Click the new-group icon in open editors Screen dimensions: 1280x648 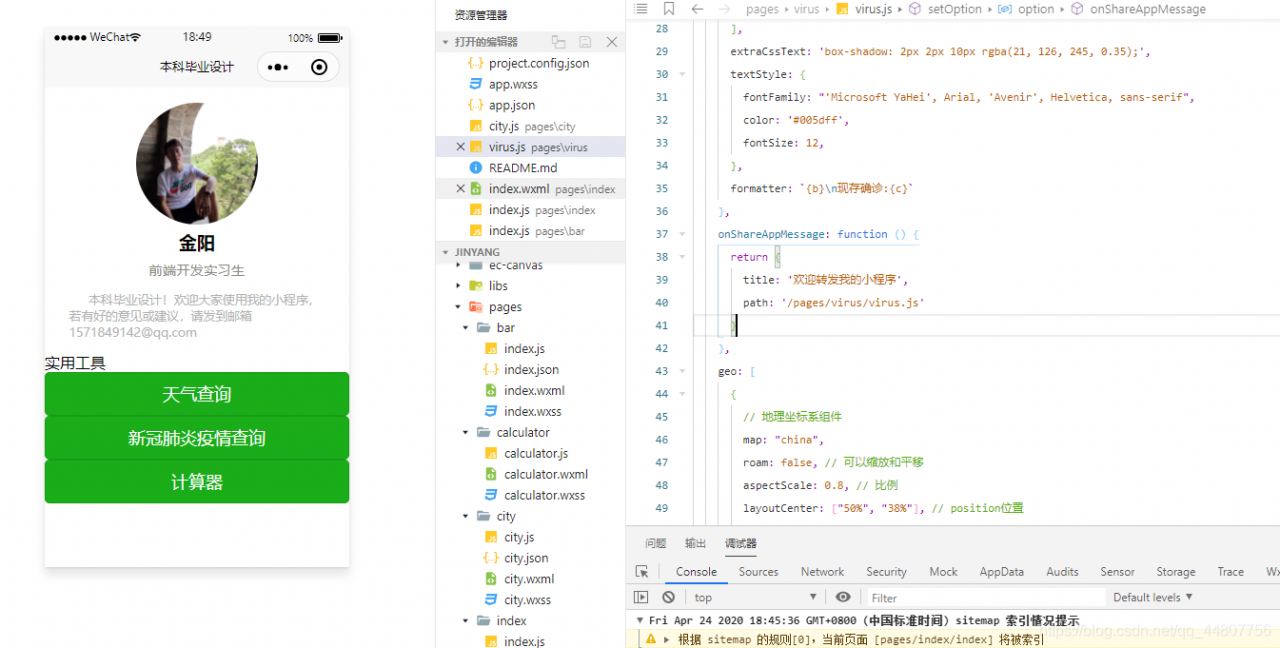(x=559, y=42)
